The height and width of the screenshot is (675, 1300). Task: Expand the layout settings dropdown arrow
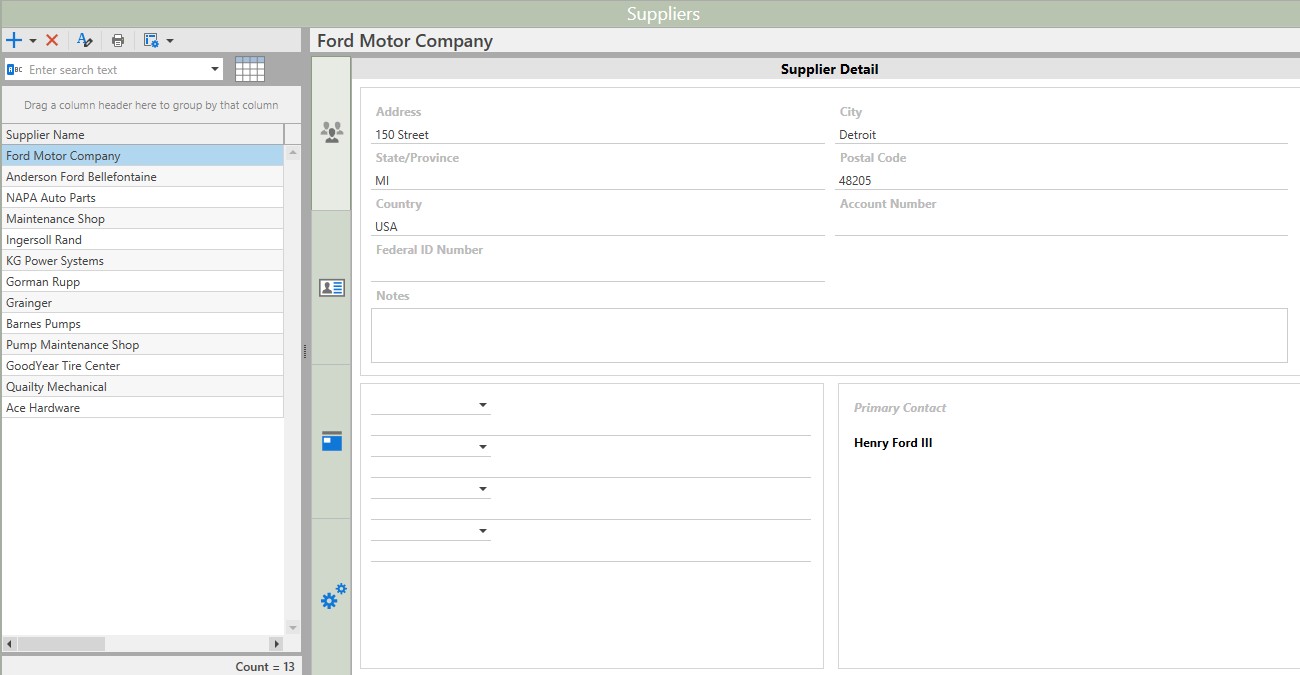(x=170, y=41)
